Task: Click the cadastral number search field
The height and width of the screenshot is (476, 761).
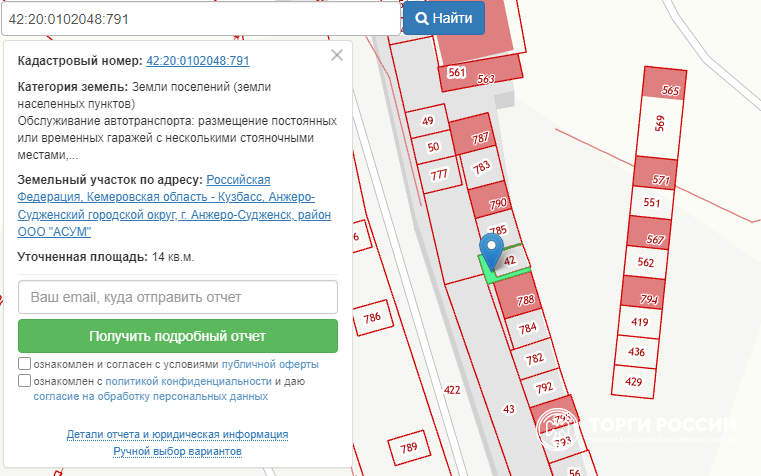Action: (x=200, y=18)
